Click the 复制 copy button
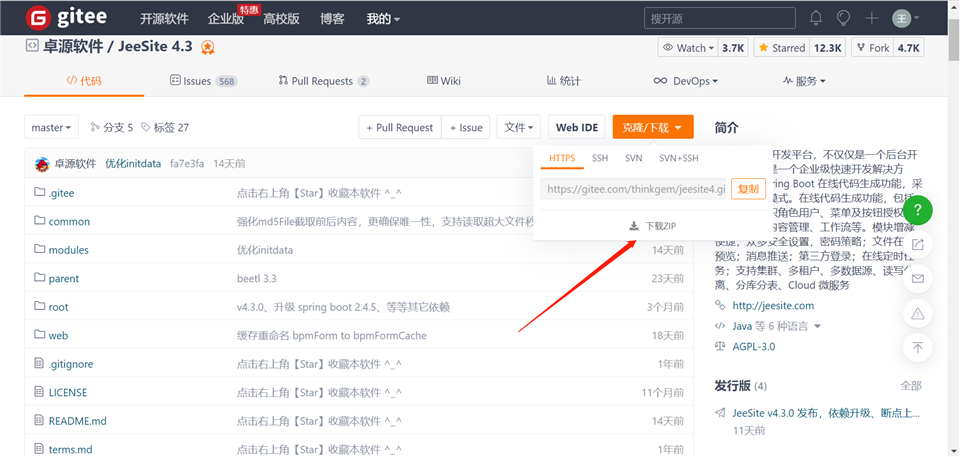Viewport: 960px width, 457px height. pyautogui.click(x=748, y=189)
